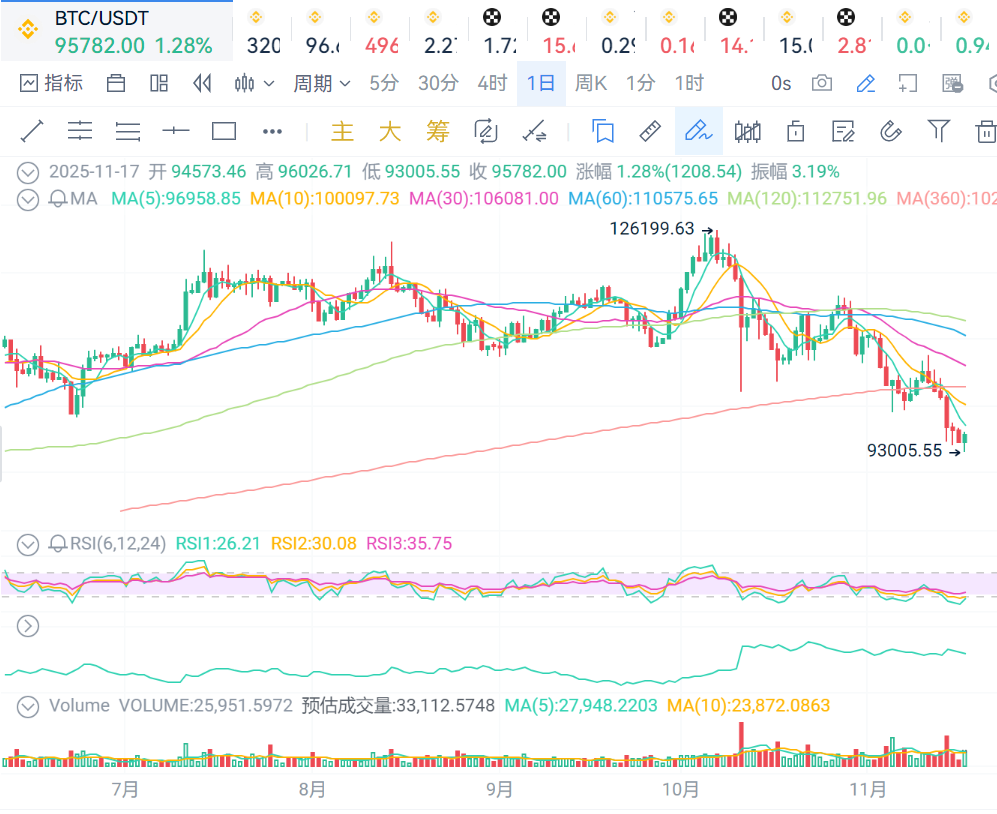
Task: Collapse the MA indicator row
Action: [x=29, y=199]
